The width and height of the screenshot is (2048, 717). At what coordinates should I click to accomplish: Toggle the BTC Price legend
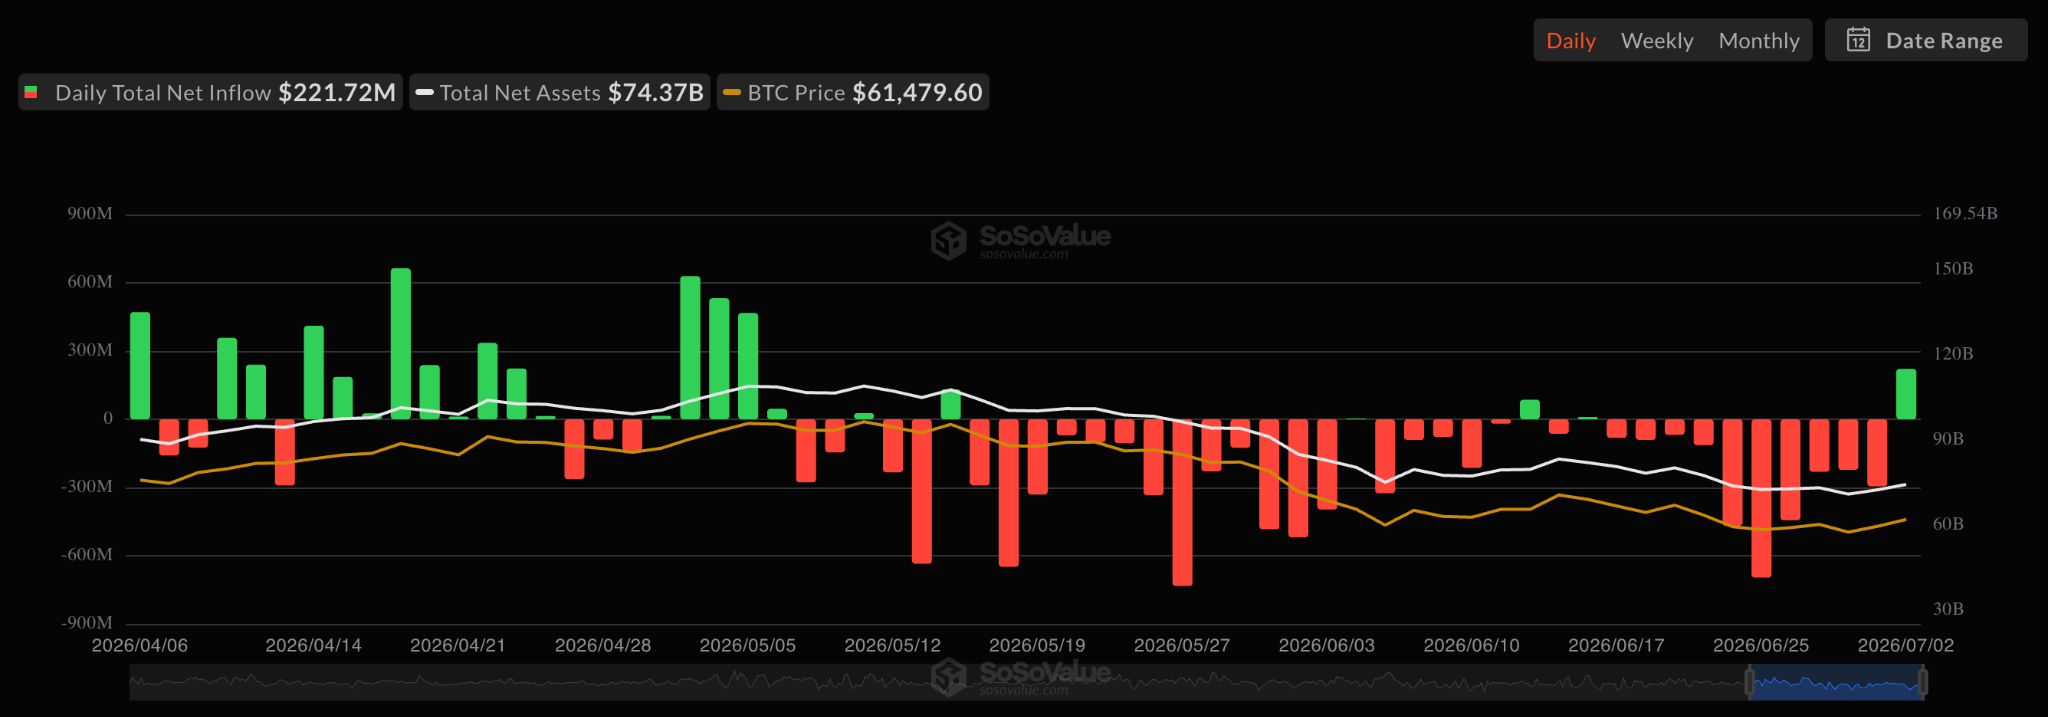(x=853, y=92)
